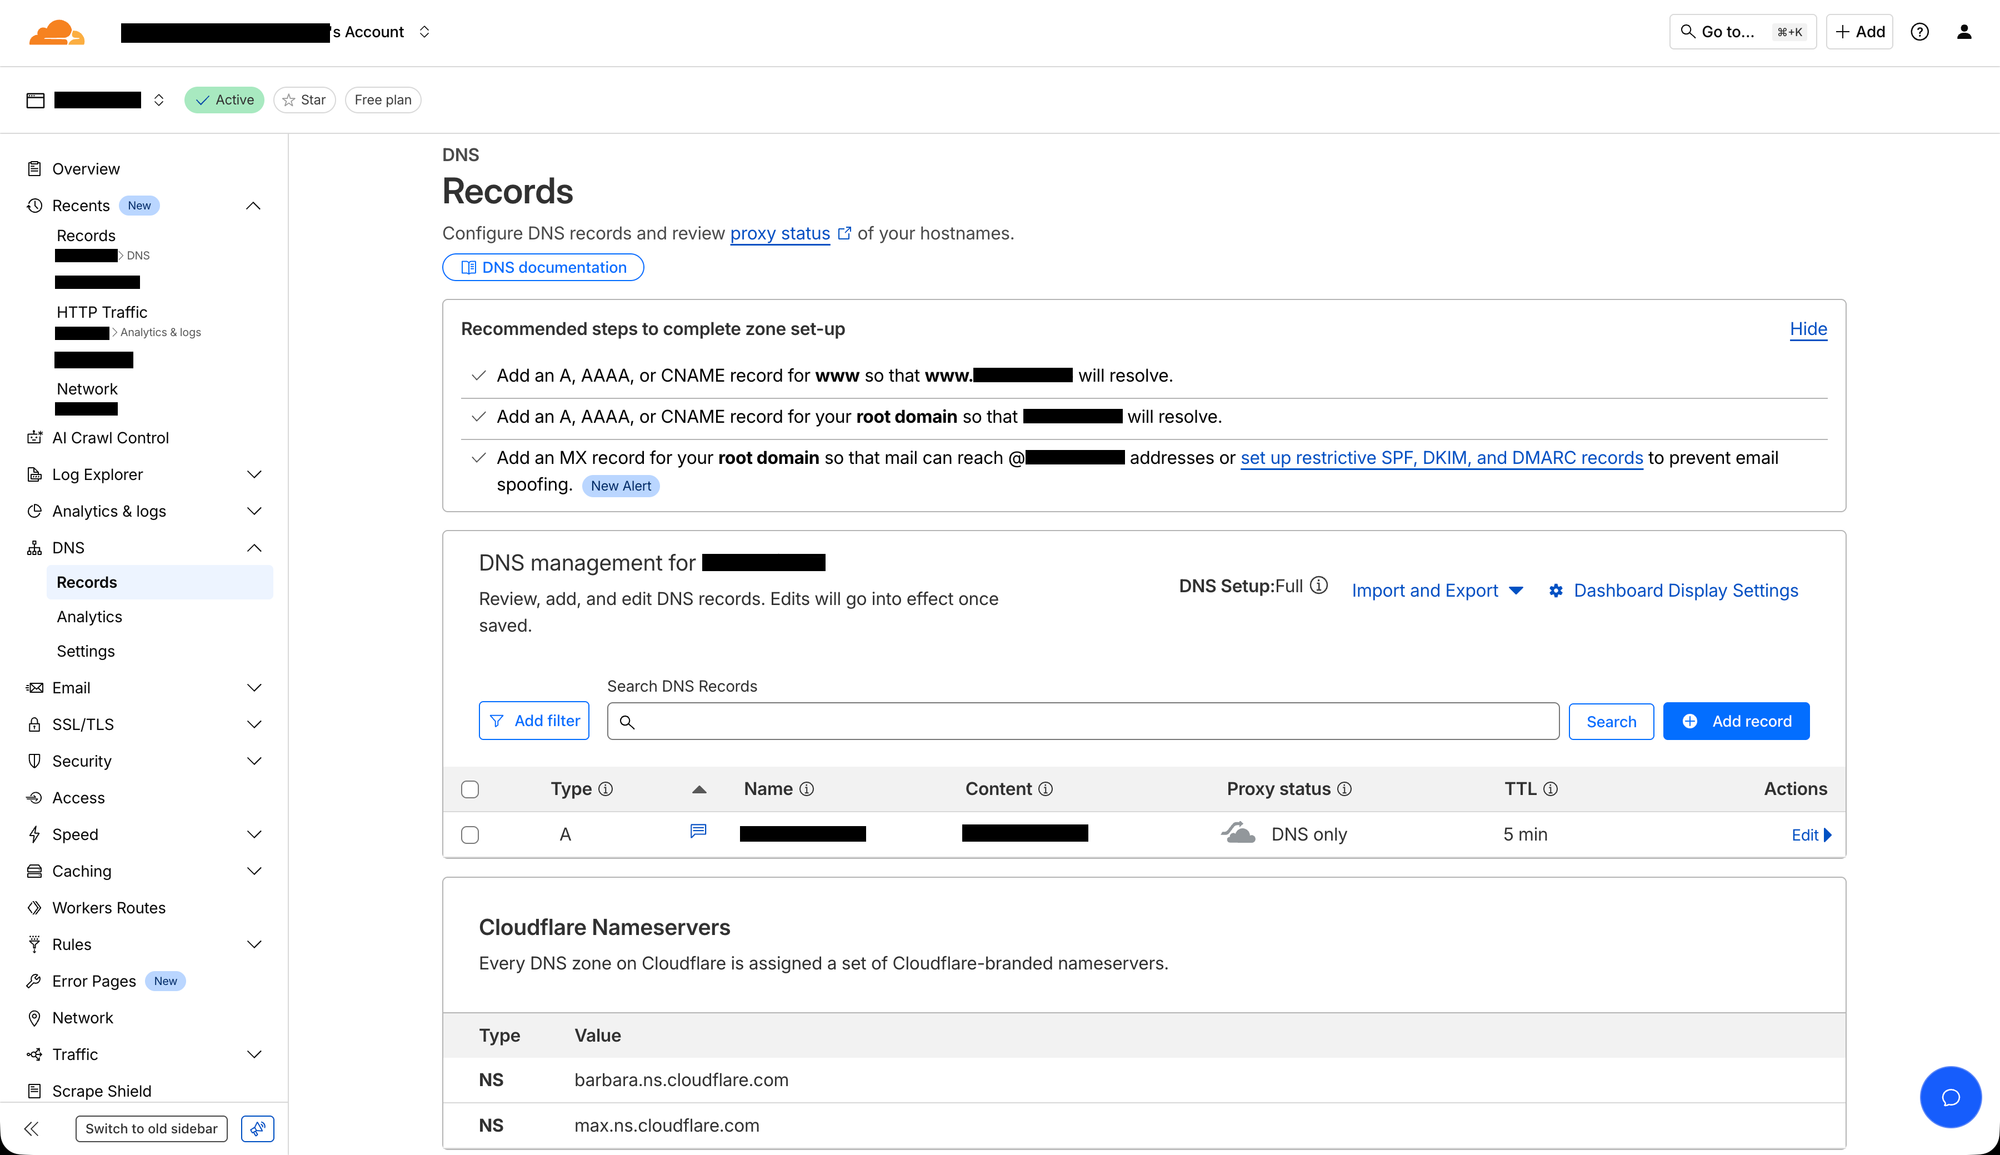Open the support chat bubble
Screen dimensions: 2000x1155
pyautogui.click(x=1950, y=1097)
